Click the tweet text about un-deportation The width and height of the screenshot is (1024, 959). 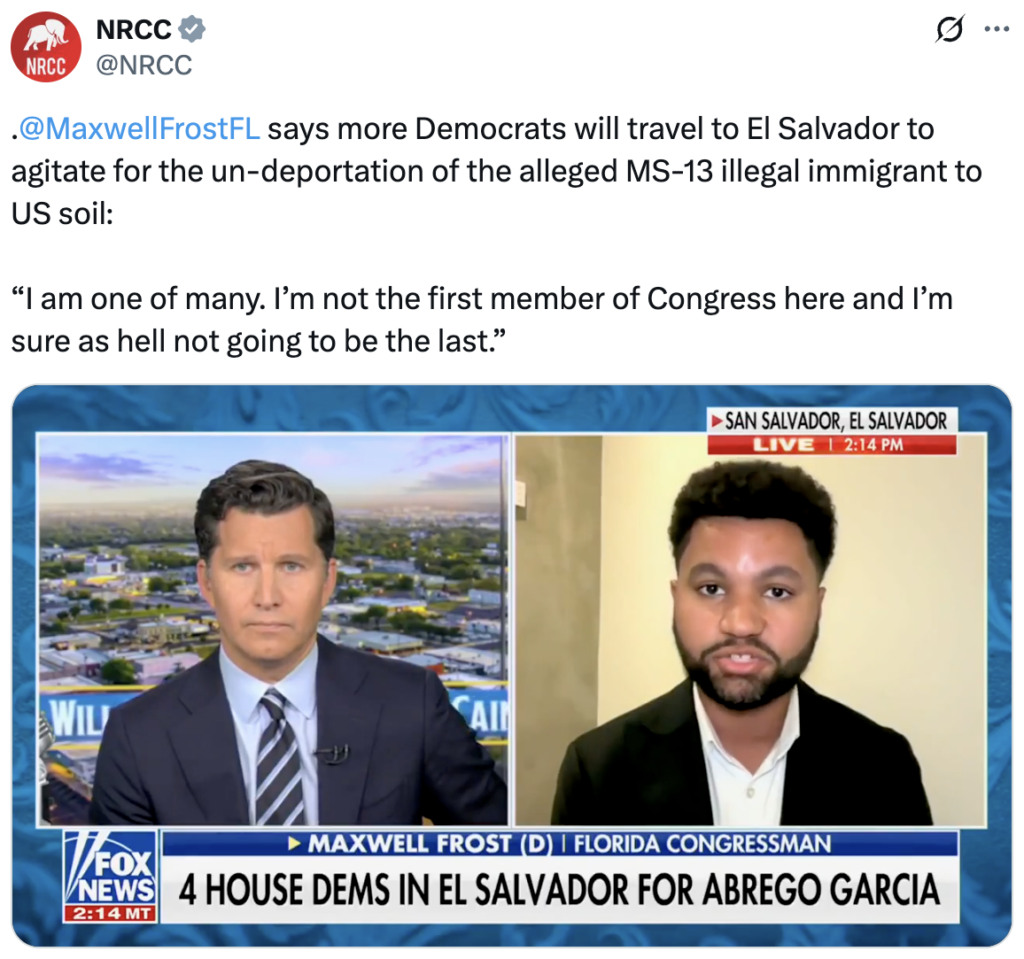pos(496,171)
